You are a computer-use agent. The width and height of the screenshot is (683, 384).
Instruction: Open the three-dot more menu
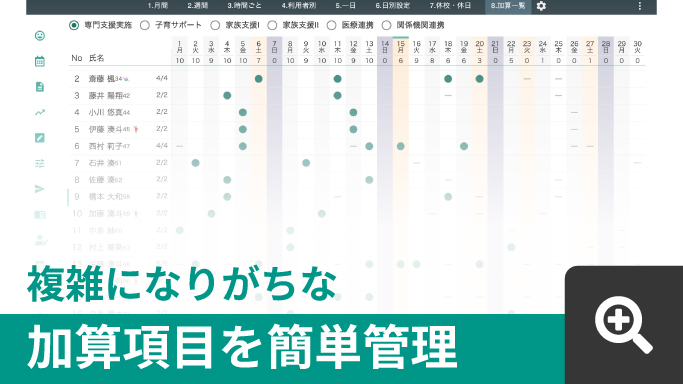(639, 6)
